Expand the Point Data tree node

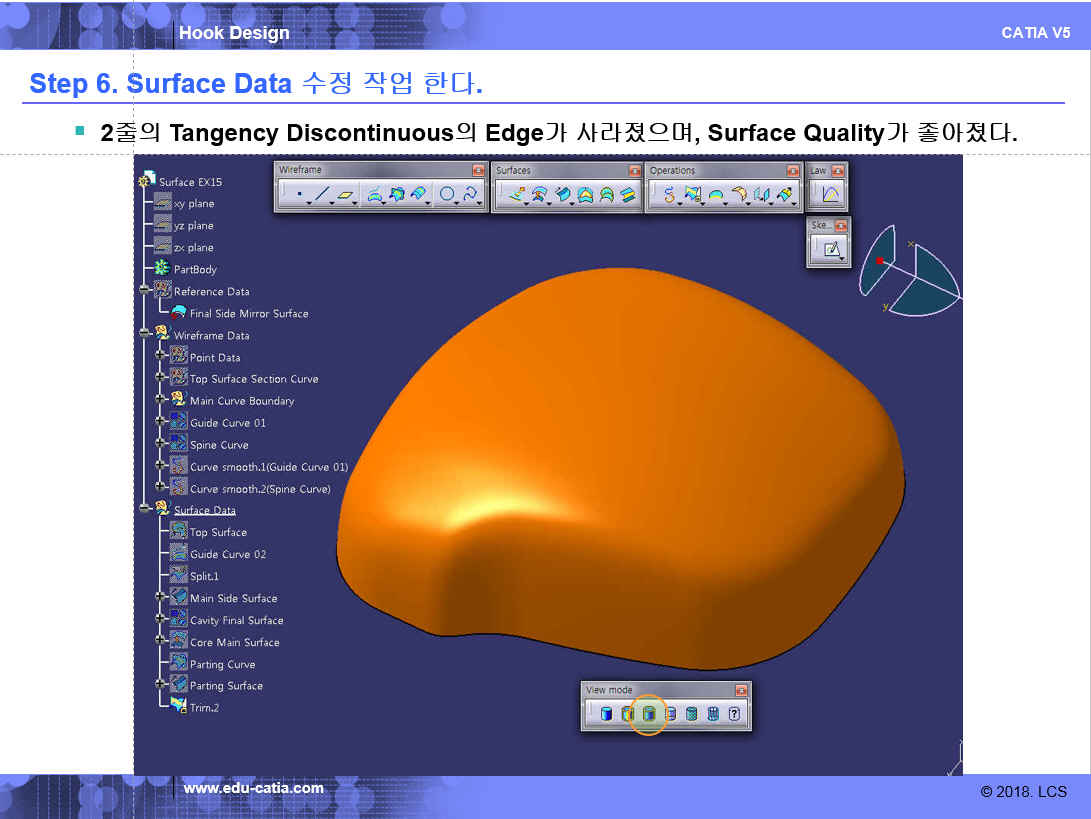[160, 357]
